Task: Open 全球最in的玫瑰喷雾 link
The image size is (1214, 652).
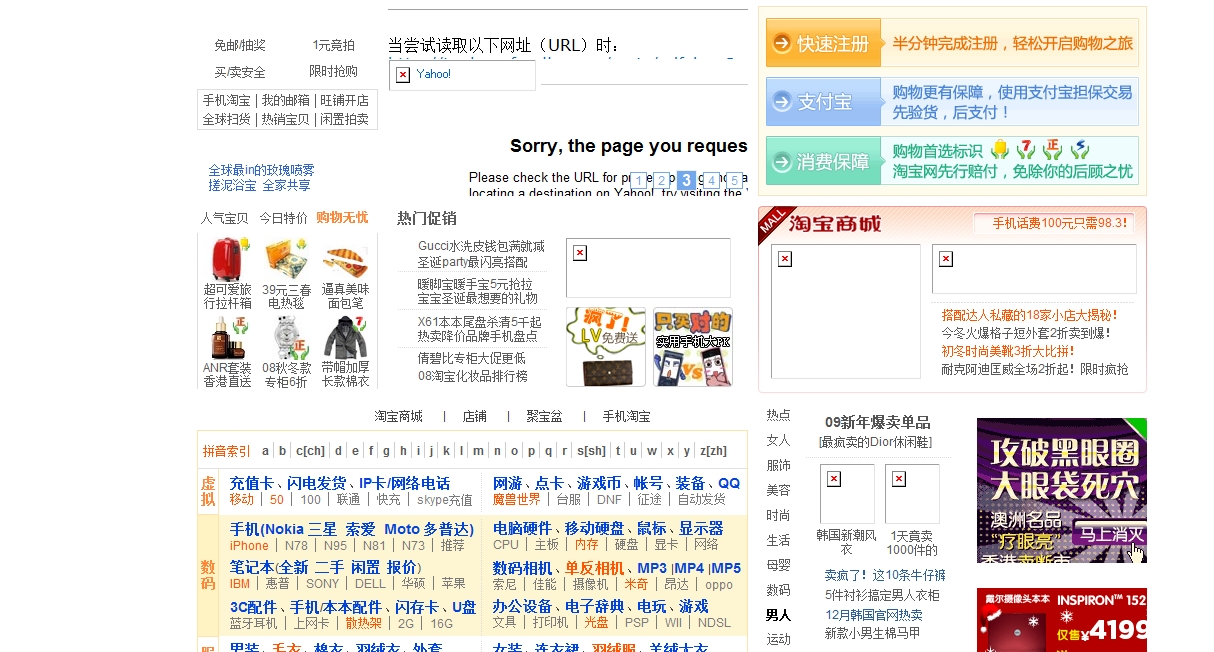Action: coord(261,170)
